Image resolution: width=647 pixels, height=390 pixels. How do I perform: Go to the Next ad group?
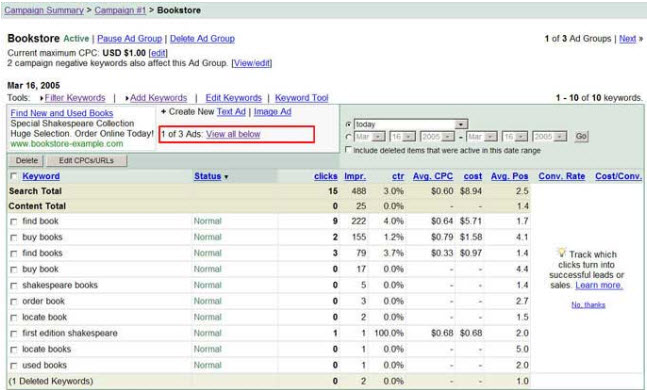point(628,39)
